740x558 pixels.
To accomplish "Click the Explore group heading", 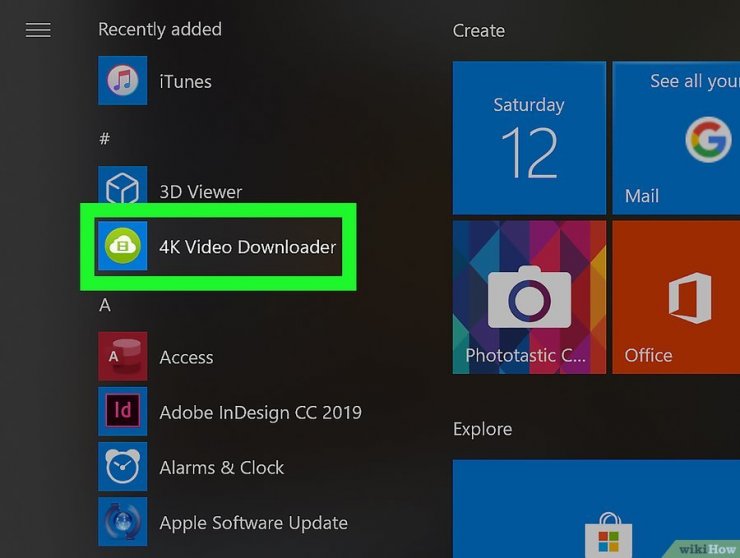I will coord(482,429).
